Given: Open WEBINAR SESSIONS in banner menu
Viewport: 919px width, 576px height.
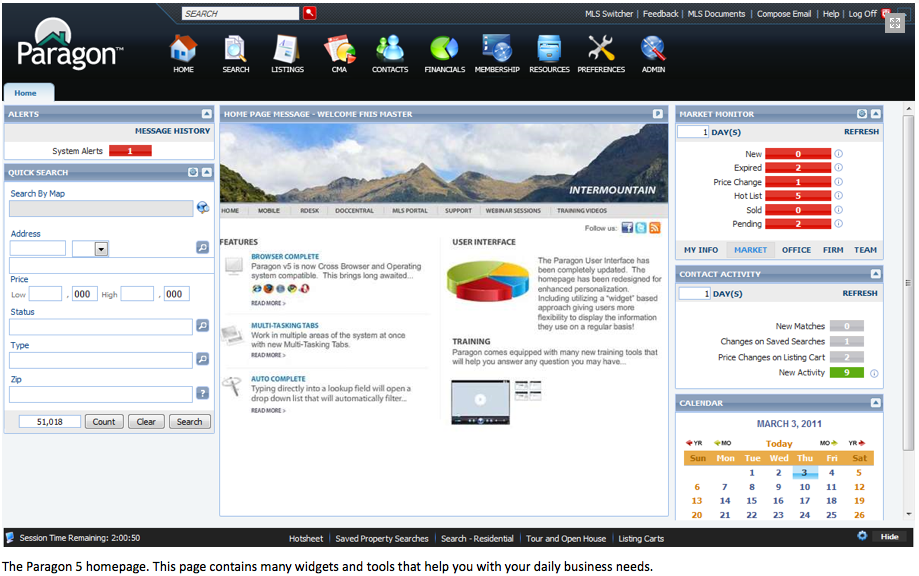Looking at the screenshot, I should 513,210.
